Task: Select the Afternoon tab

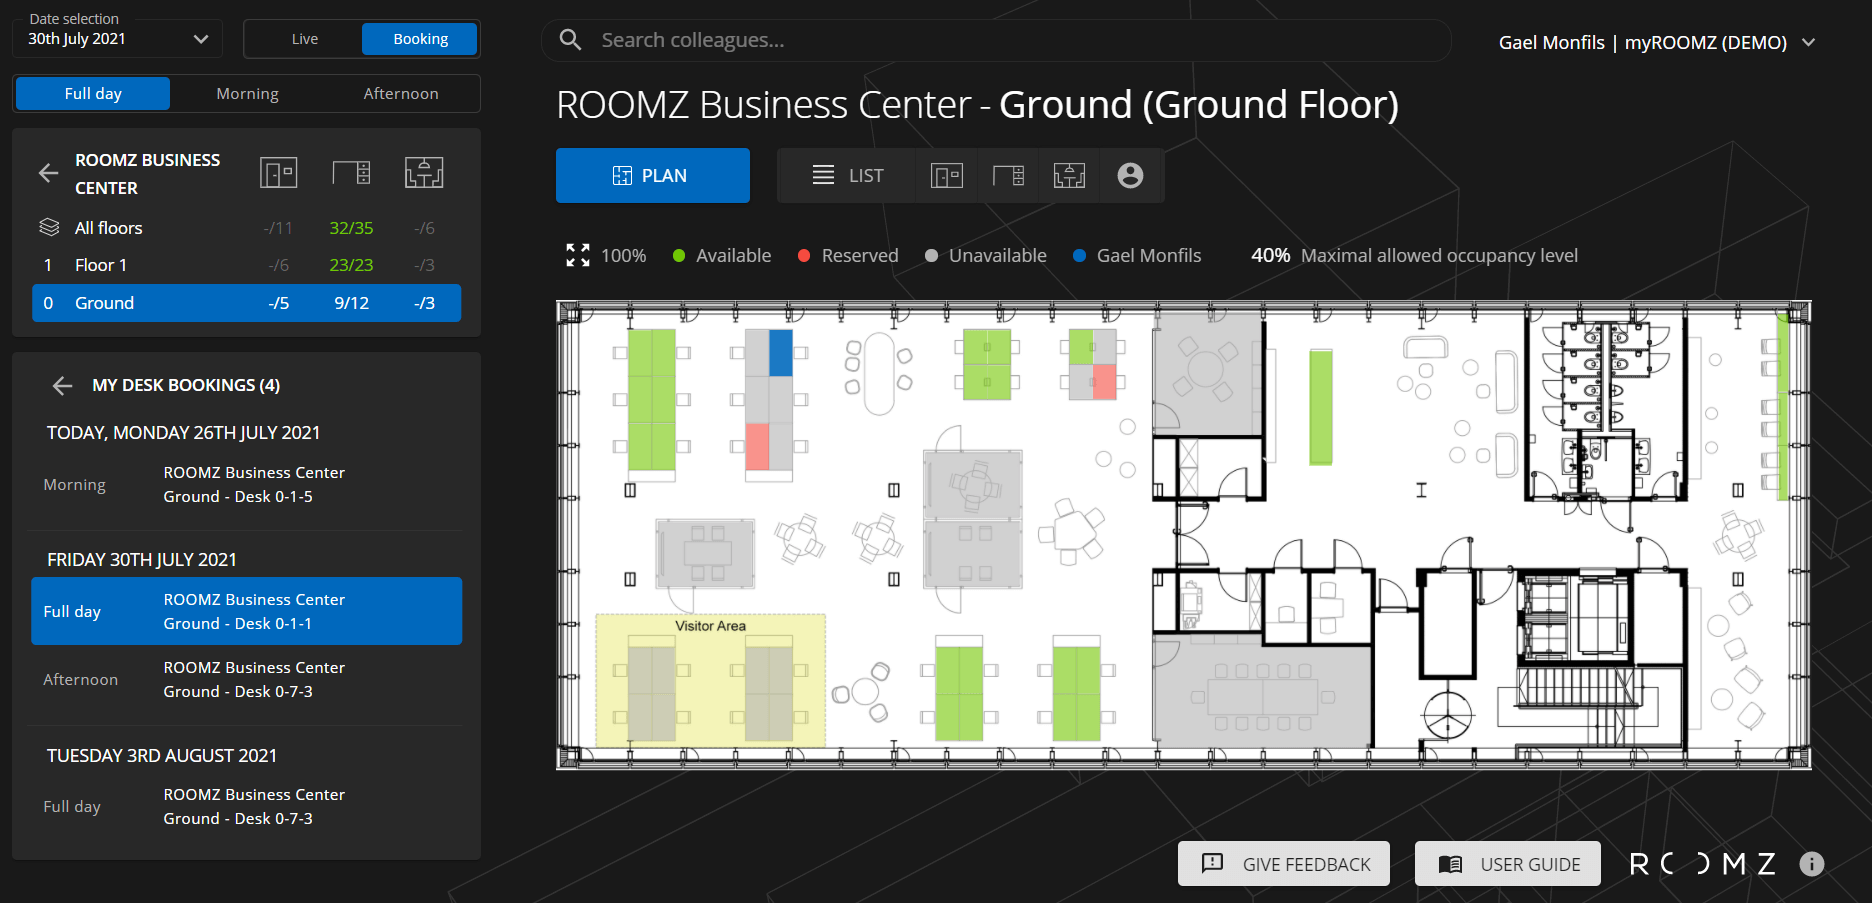Action: tap(400, 93)
